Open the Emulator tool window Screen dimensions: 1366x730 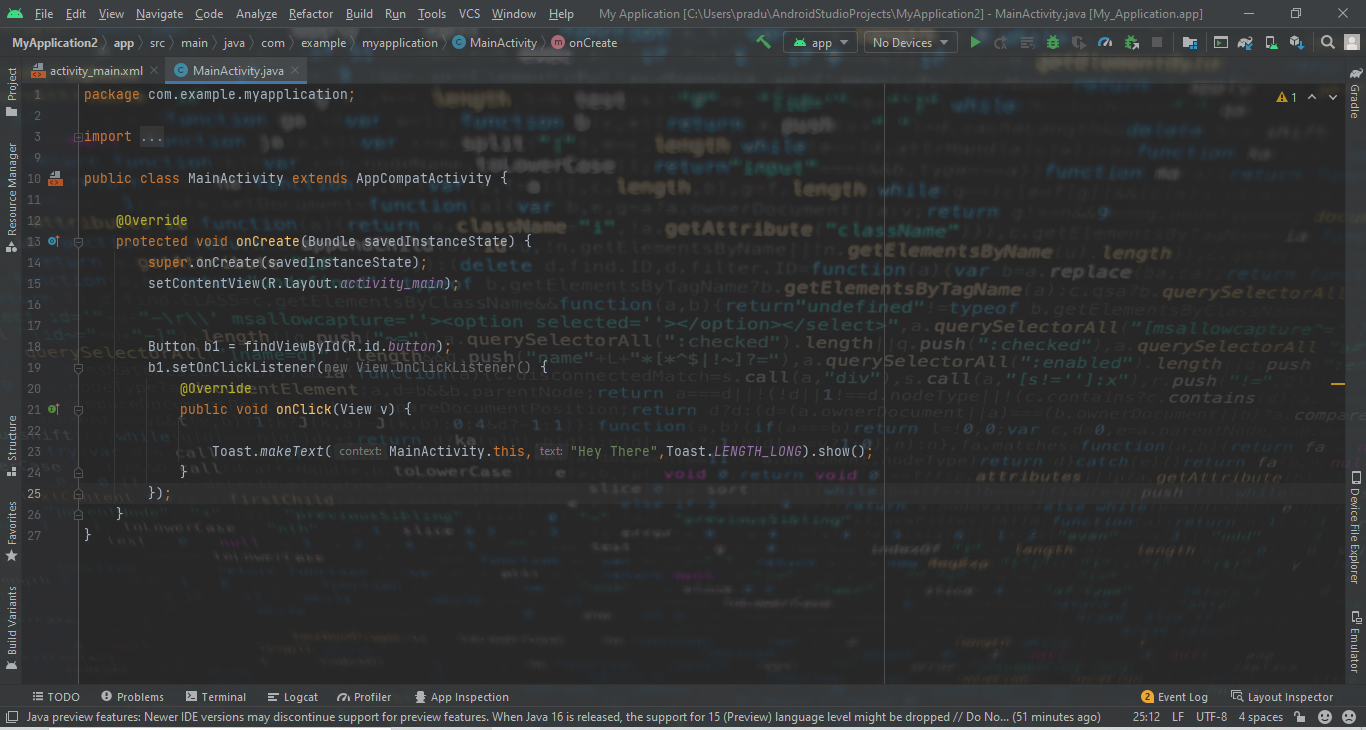1355,641
